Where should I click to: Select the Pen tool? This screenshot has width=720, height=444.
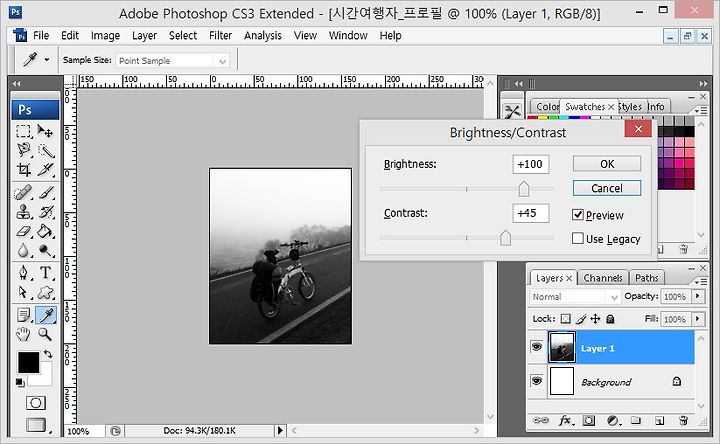[23, 273]
